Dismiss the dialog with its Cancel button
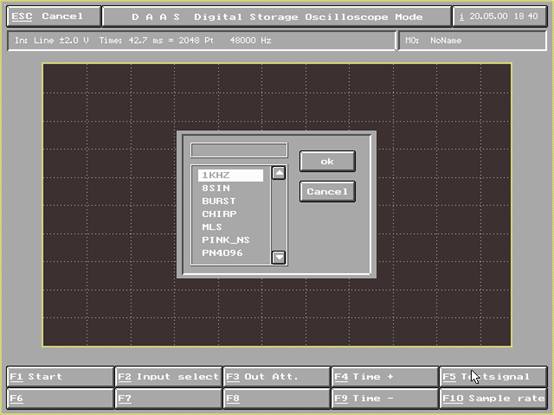Image resolution: width=554 pixels, height=415 pixels. point(327,191)
